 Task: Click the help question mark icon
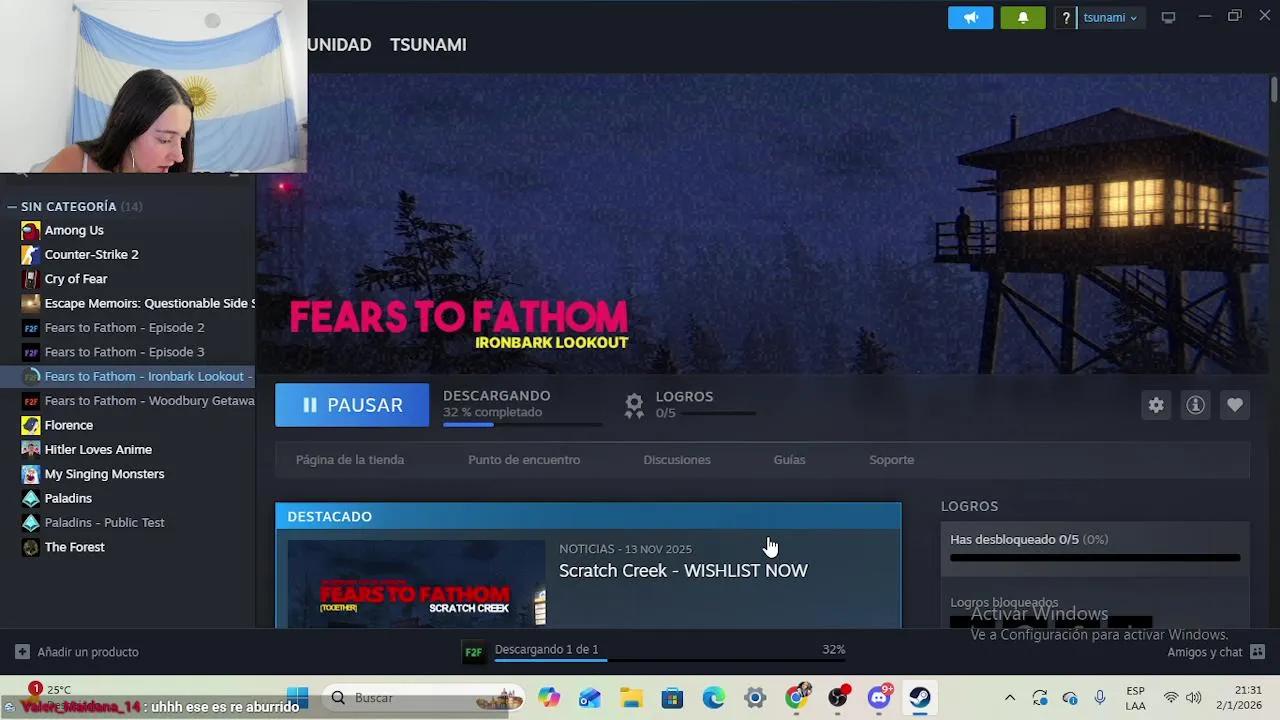[1066, 17]
